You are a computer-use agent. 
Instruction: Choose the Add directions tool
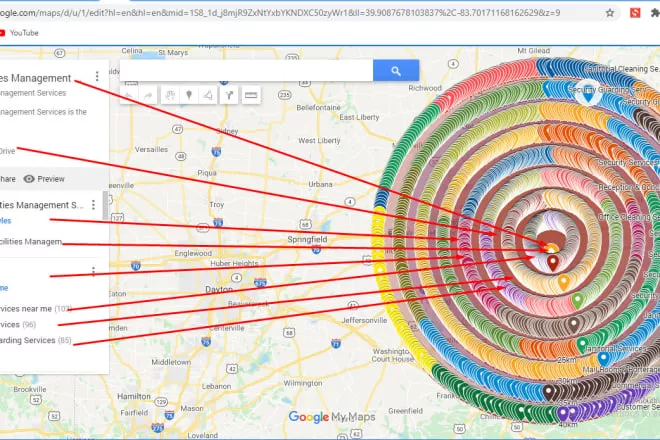pyautogui.click(x=229, y=95)
